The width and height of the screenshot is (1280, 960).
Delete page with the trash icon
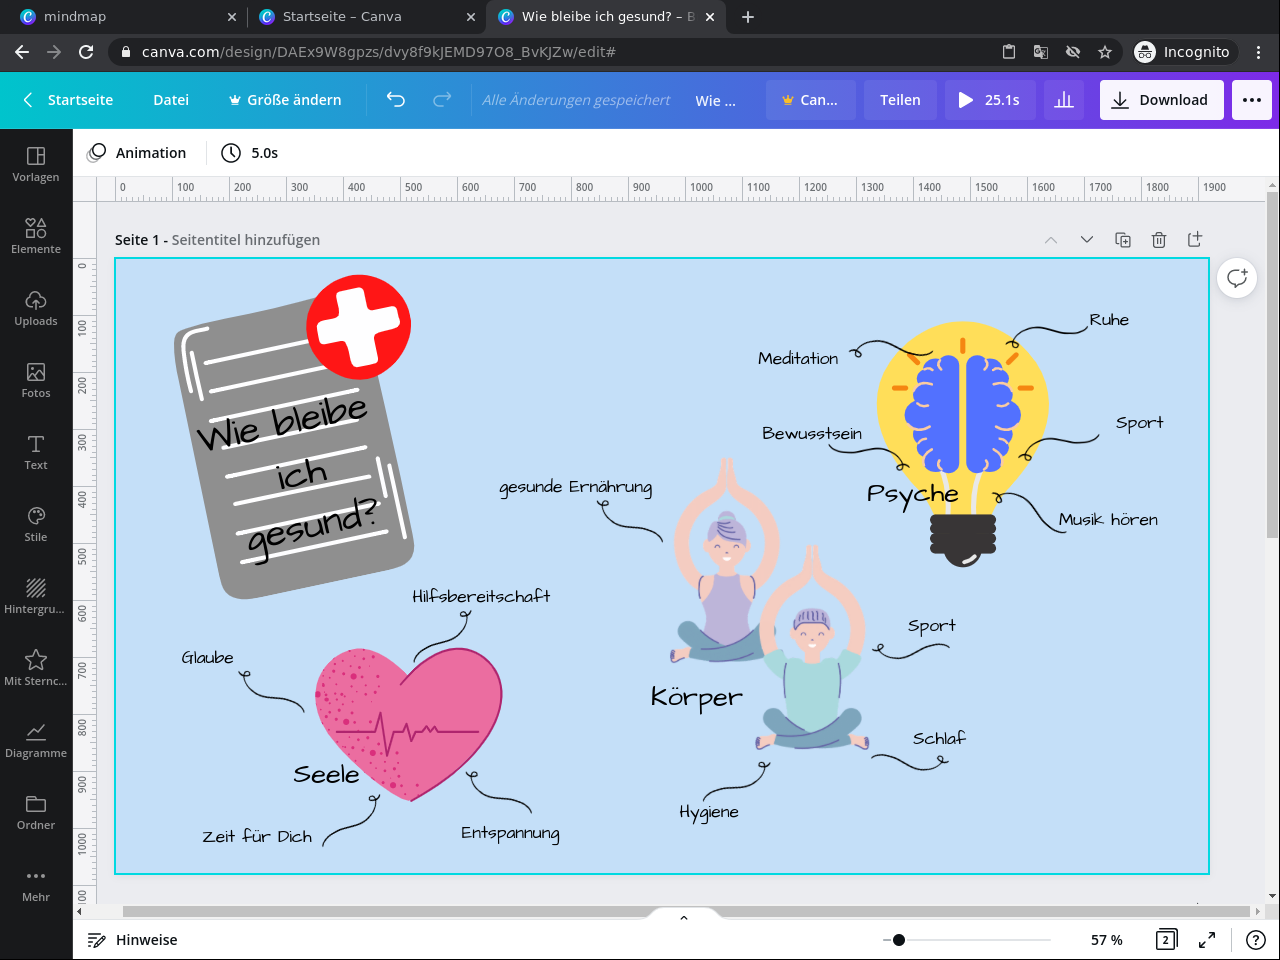1159,240
